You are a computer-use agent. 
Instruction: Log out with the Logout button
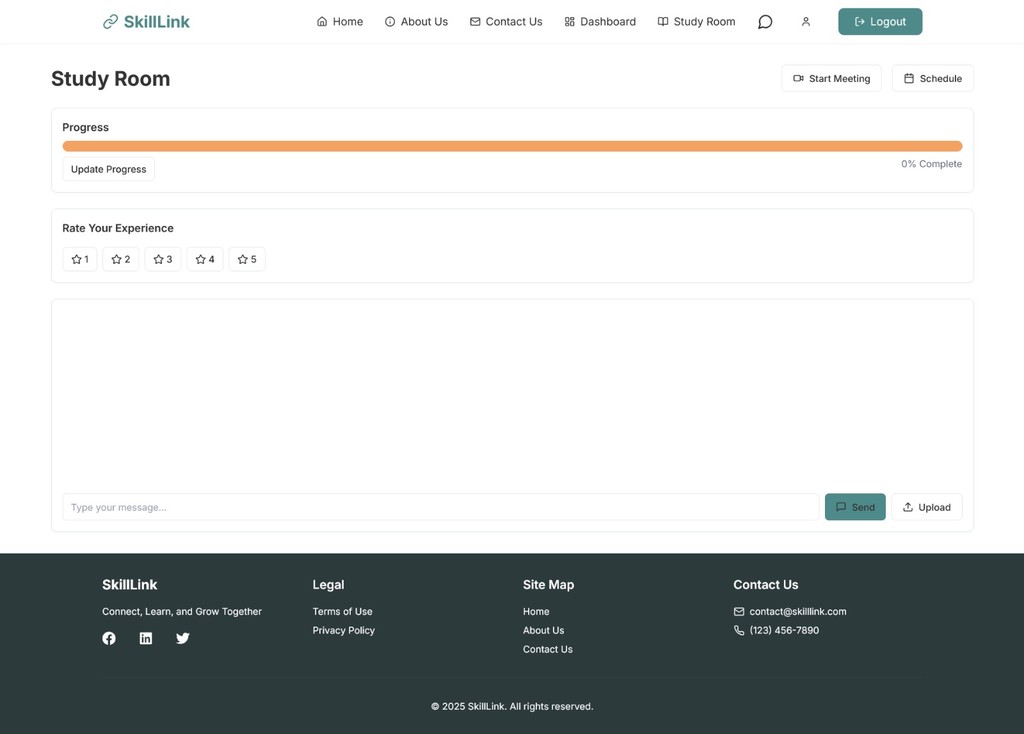880,22
